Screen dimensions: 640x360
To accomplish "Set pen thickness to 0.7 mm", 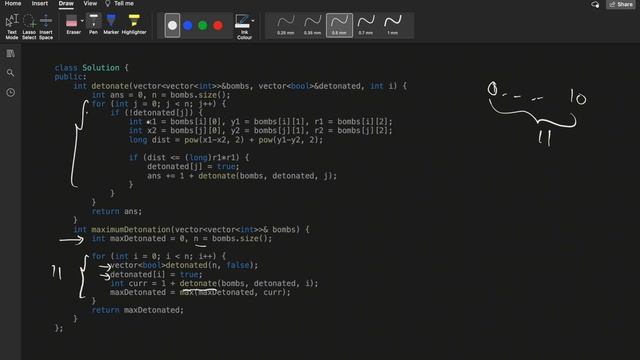I will pyautogui.click(x=366, y=25).
